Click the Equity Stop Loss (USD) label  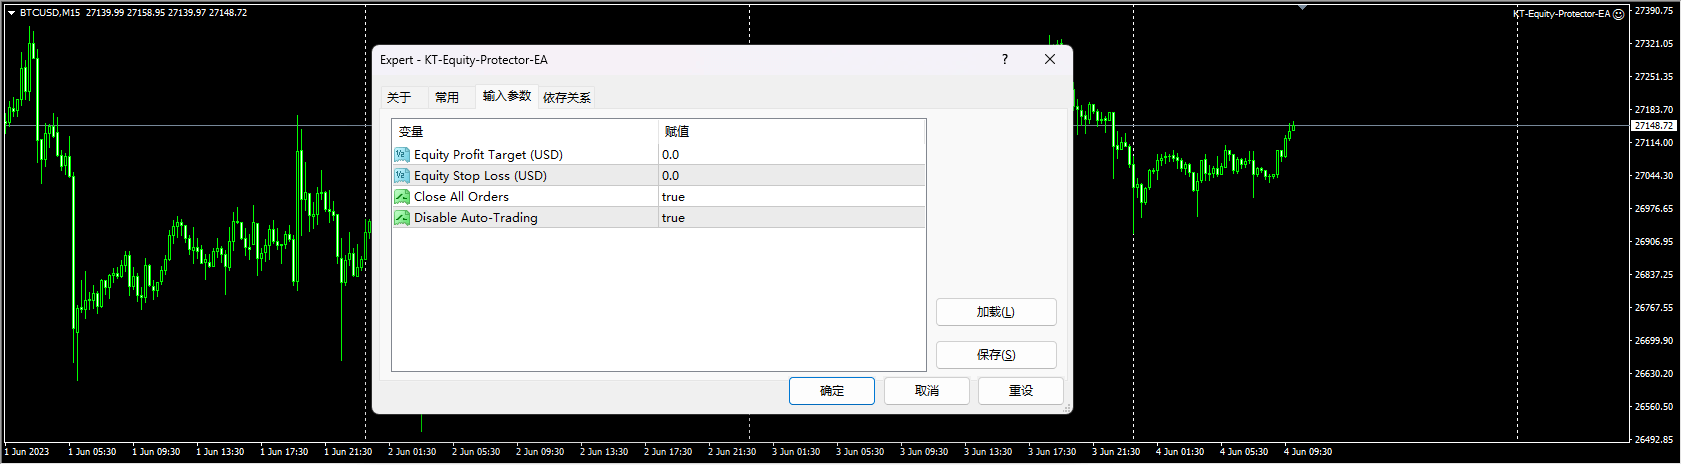[480, 176]
